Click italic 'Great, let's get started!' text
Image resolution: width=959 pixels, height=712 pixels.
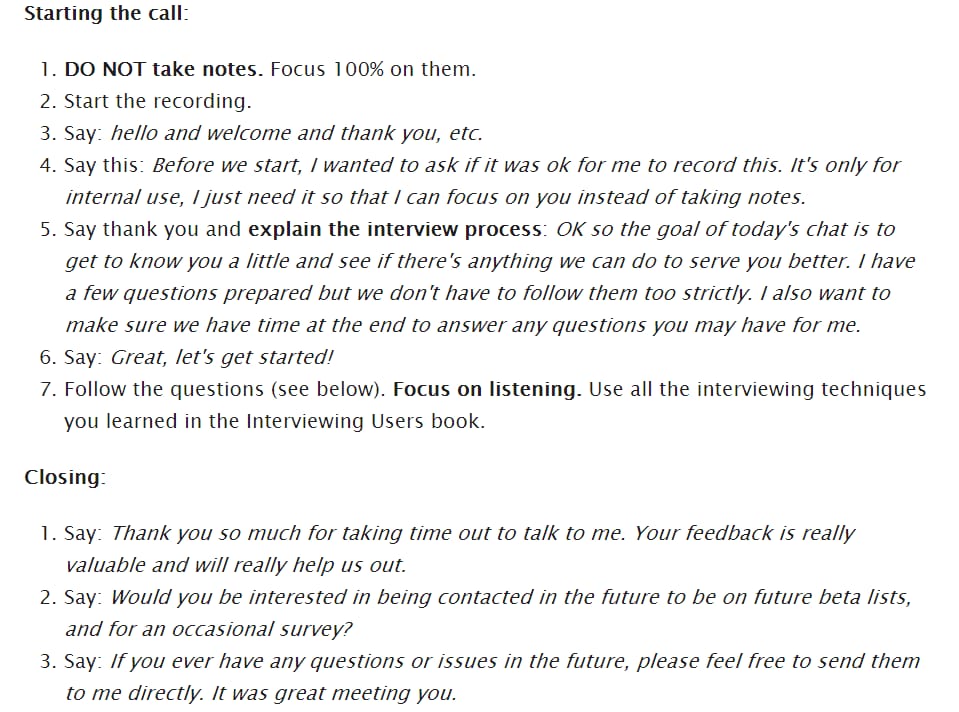[x=221, y=357]
